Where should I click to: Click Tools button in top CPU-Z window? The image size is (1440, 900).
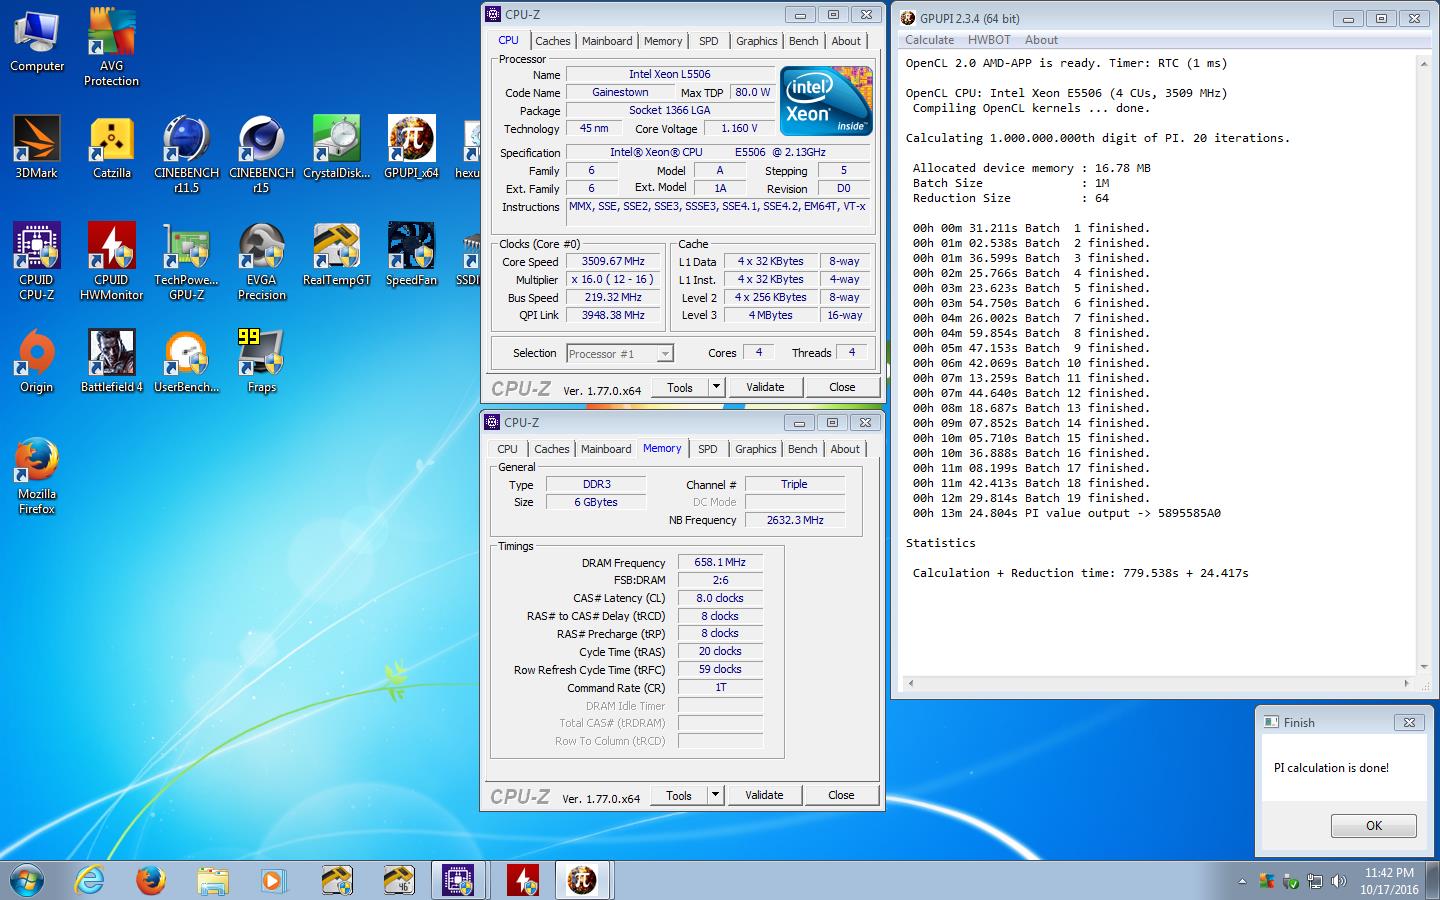click(x=680, y=387)
